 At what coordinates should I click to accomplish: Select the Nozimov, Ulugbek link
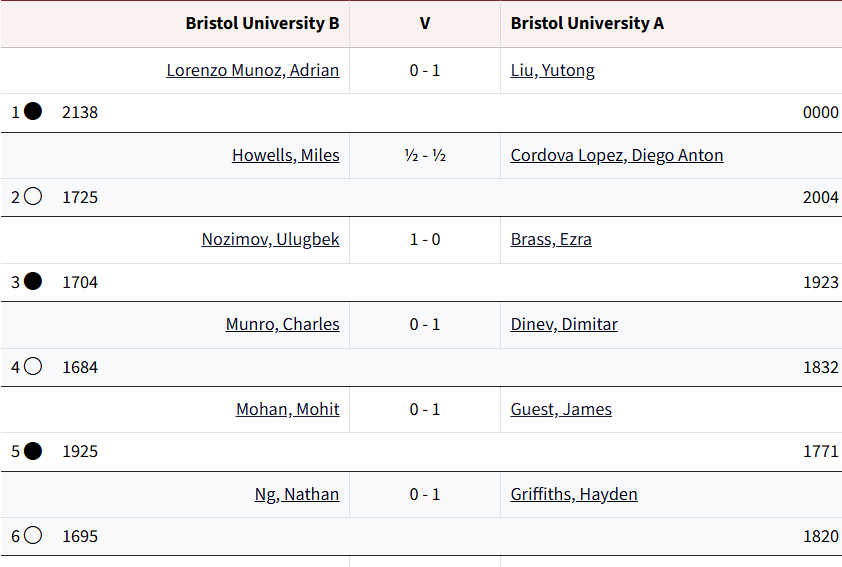pyautogui.click(x=270, y=240)
